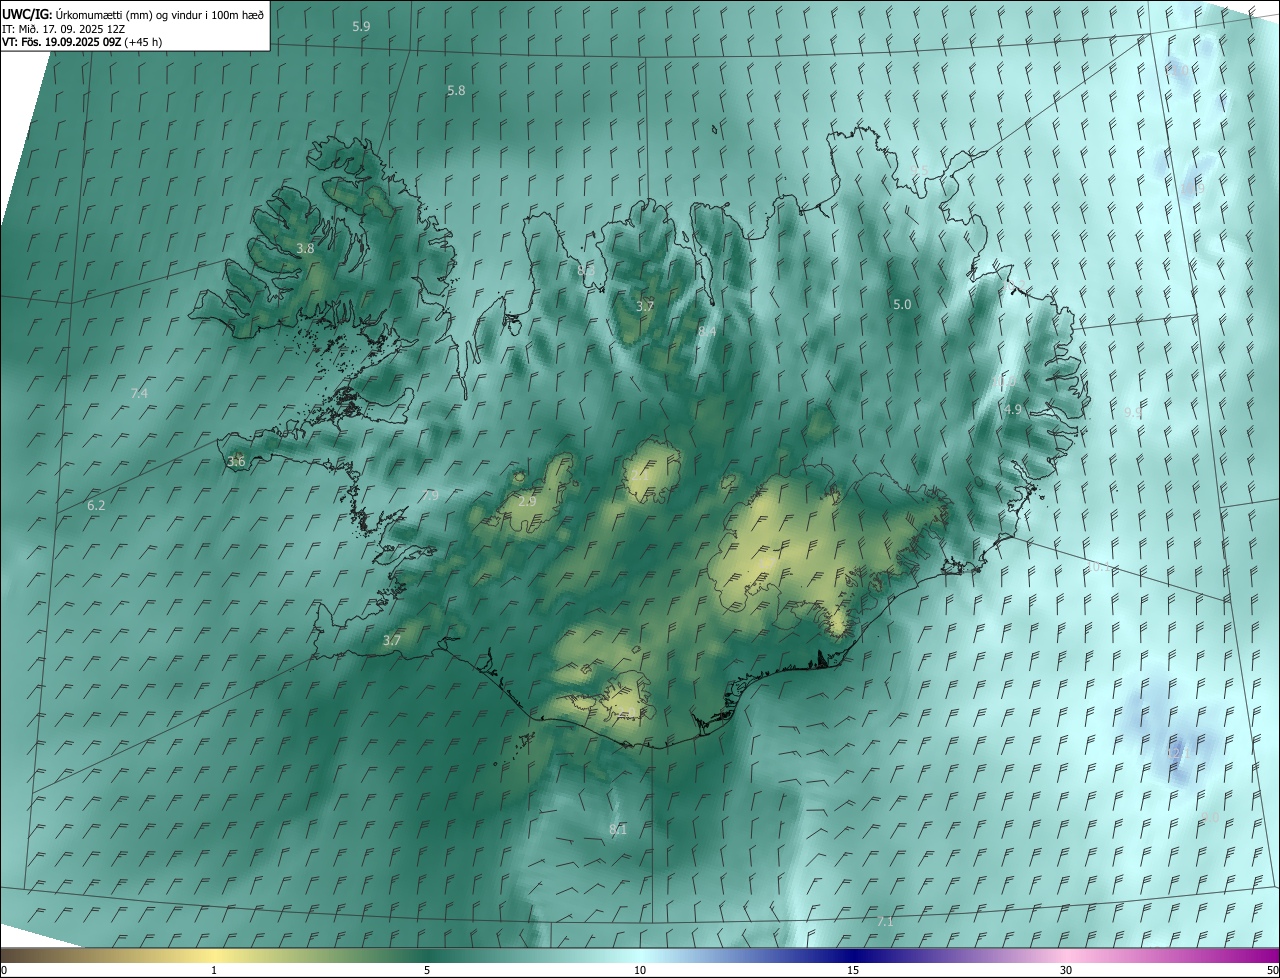Click the color scale label 50

pyautogui.click(x=1272, y=970)
